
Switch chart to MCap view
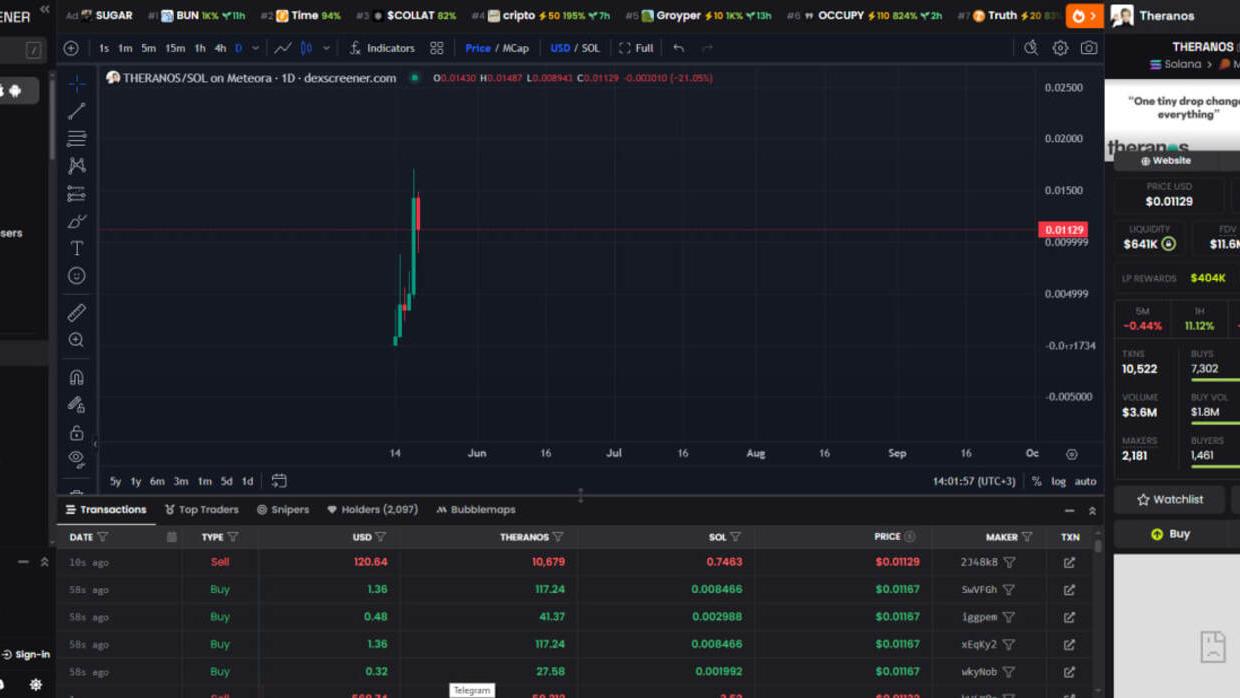click(515, 48)
